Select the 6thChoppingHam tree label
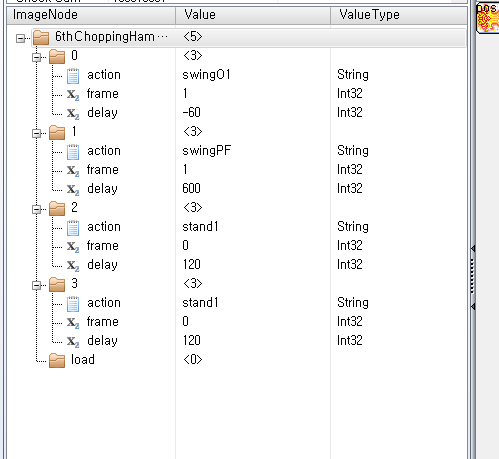 [111, 37]
